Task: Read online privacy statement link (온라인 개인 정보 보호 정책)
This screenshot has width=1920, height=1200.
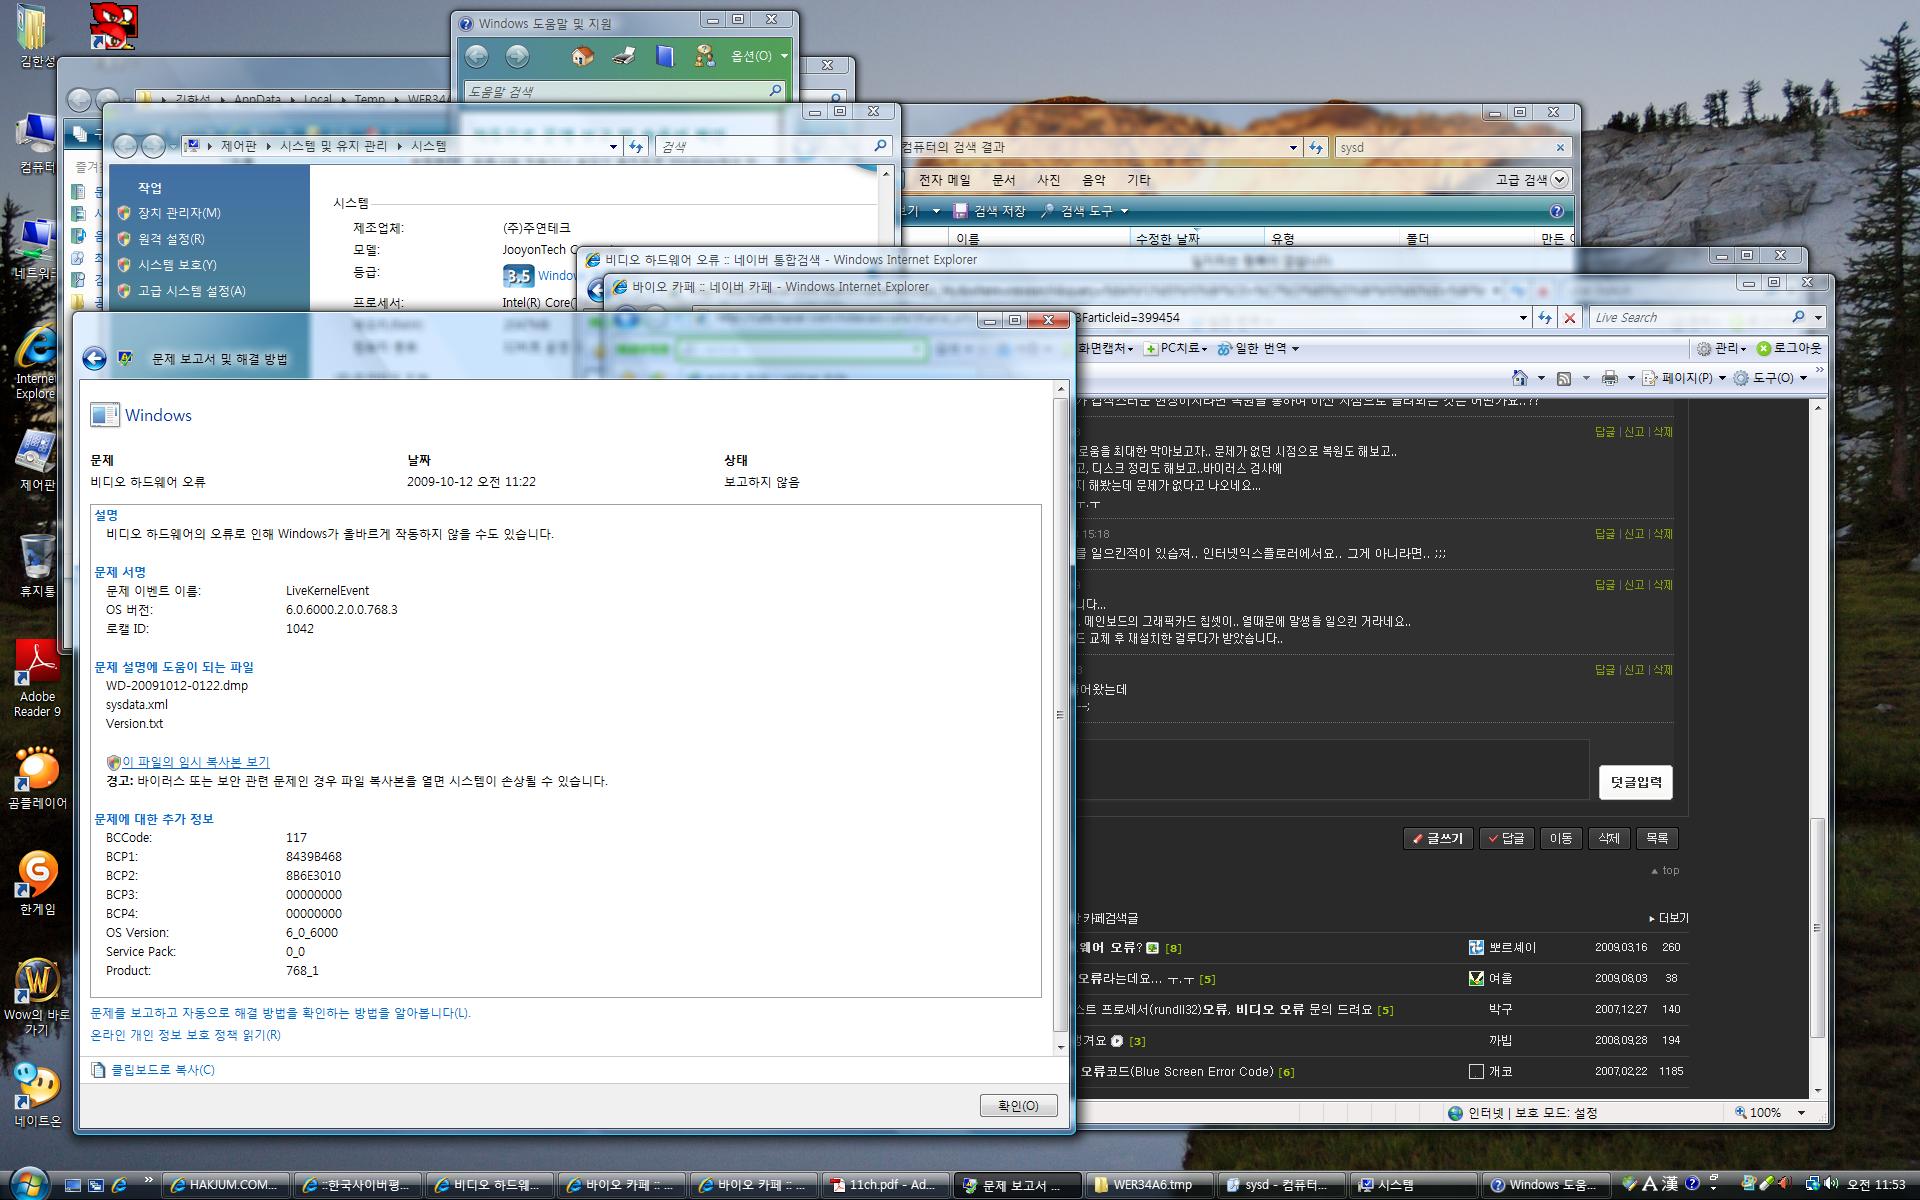Action: coord(186,1035)
